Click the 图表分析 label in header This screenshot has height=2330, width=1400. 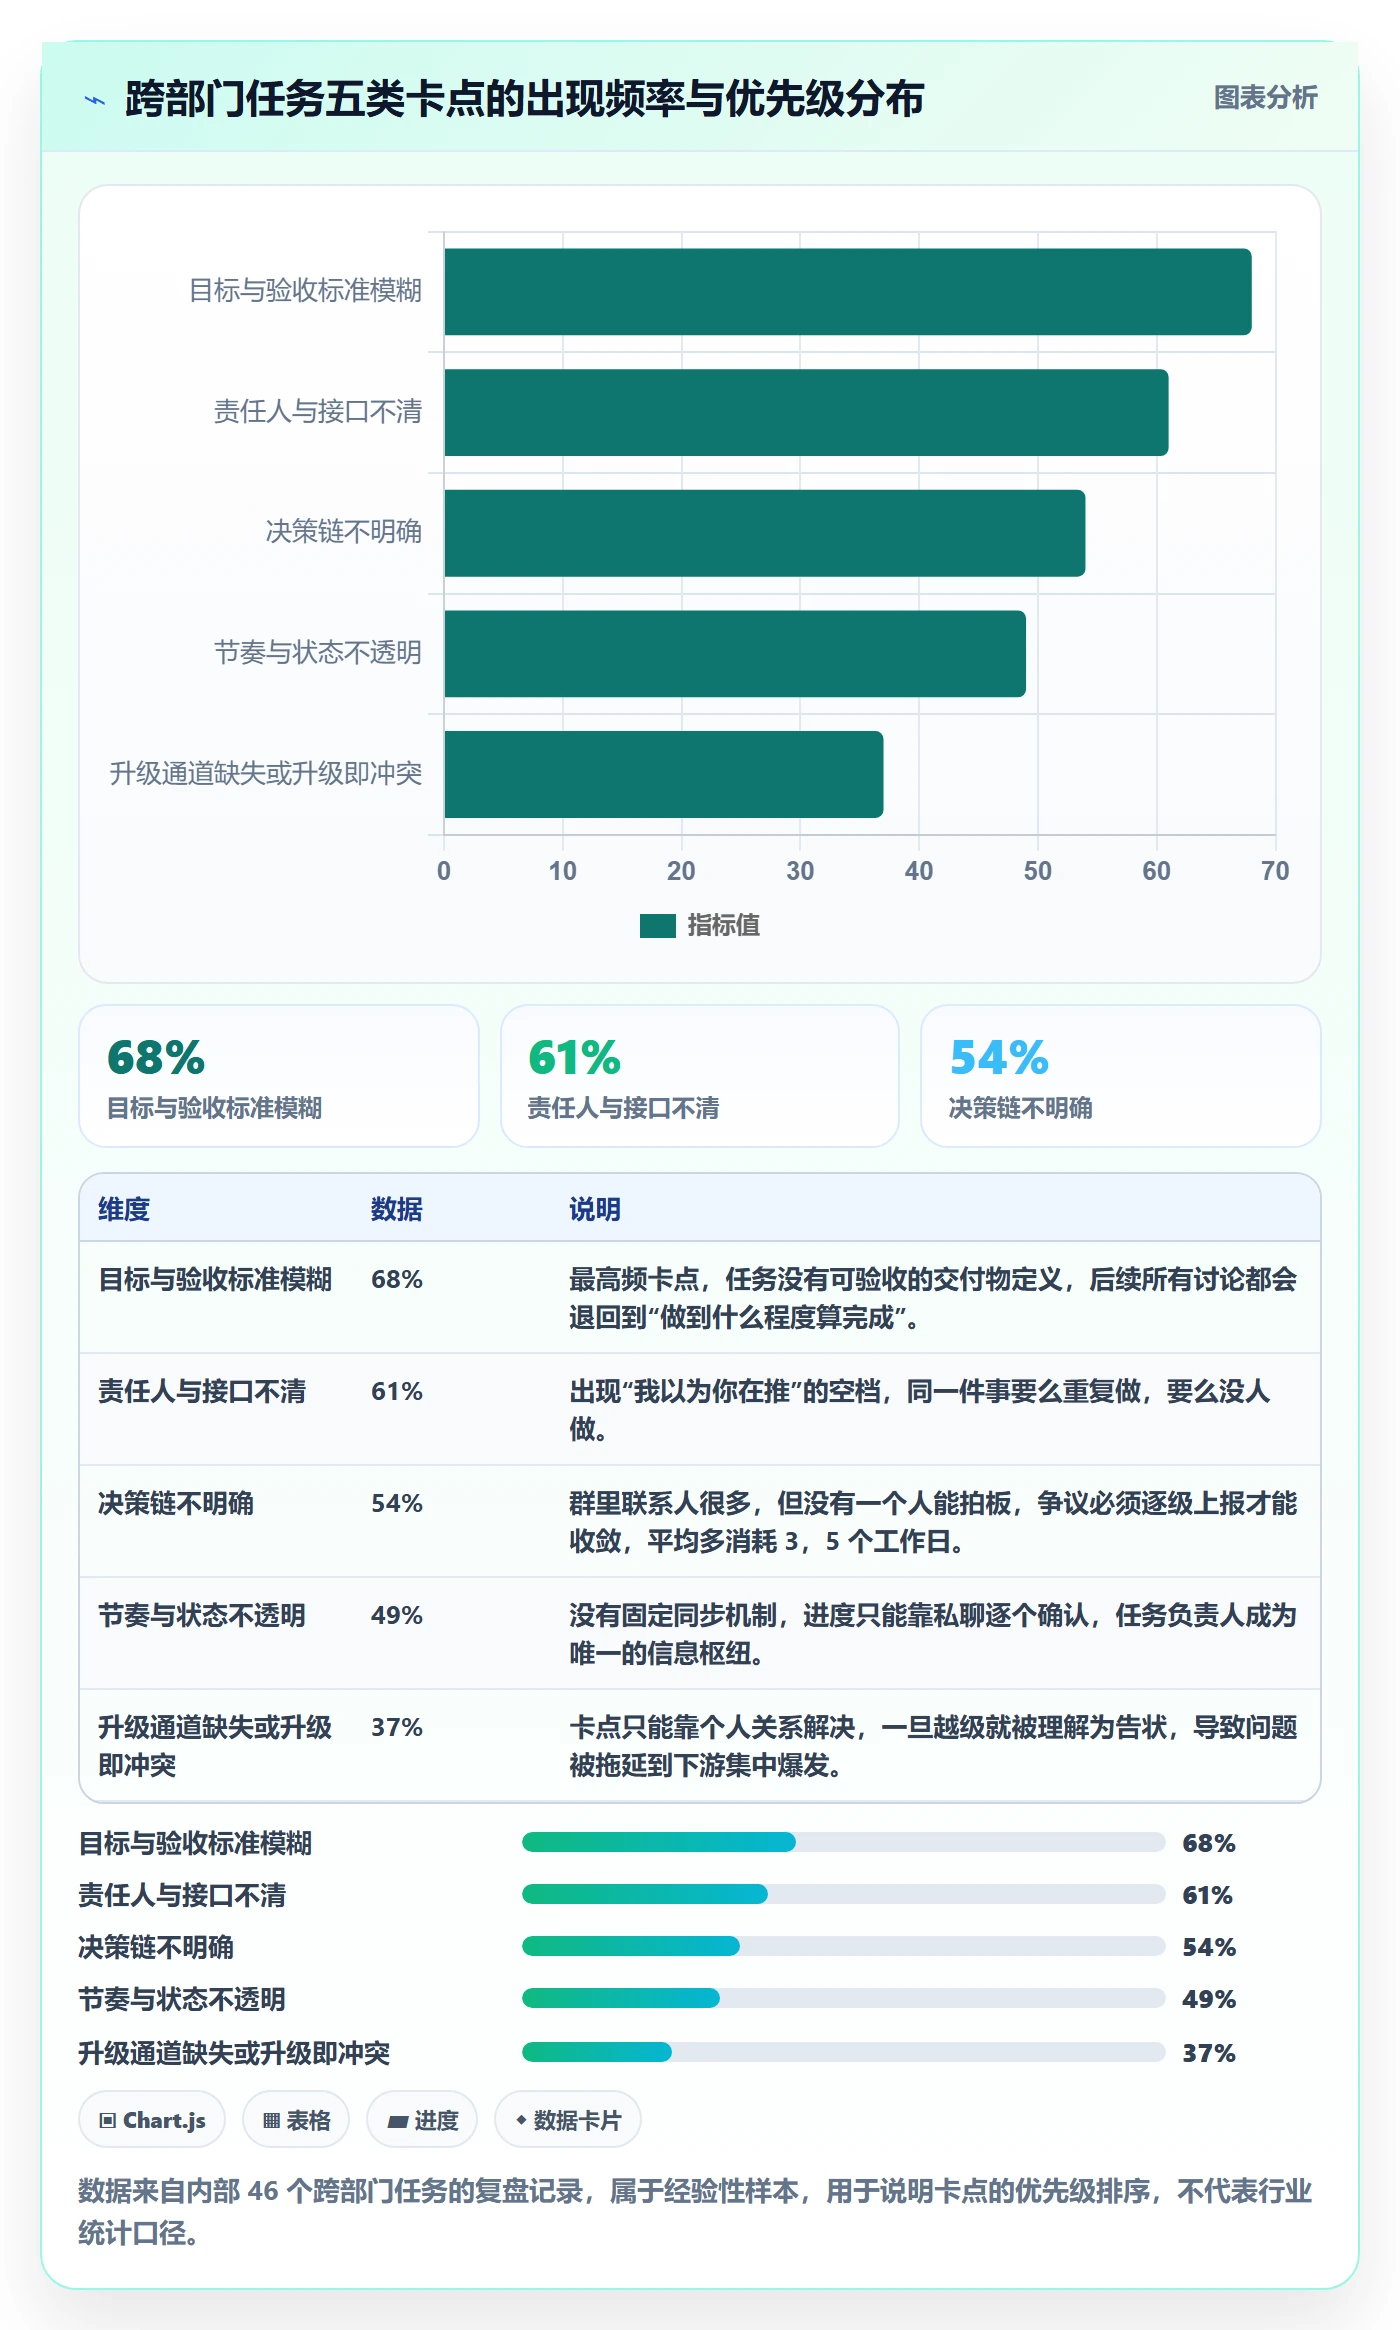1265,98
